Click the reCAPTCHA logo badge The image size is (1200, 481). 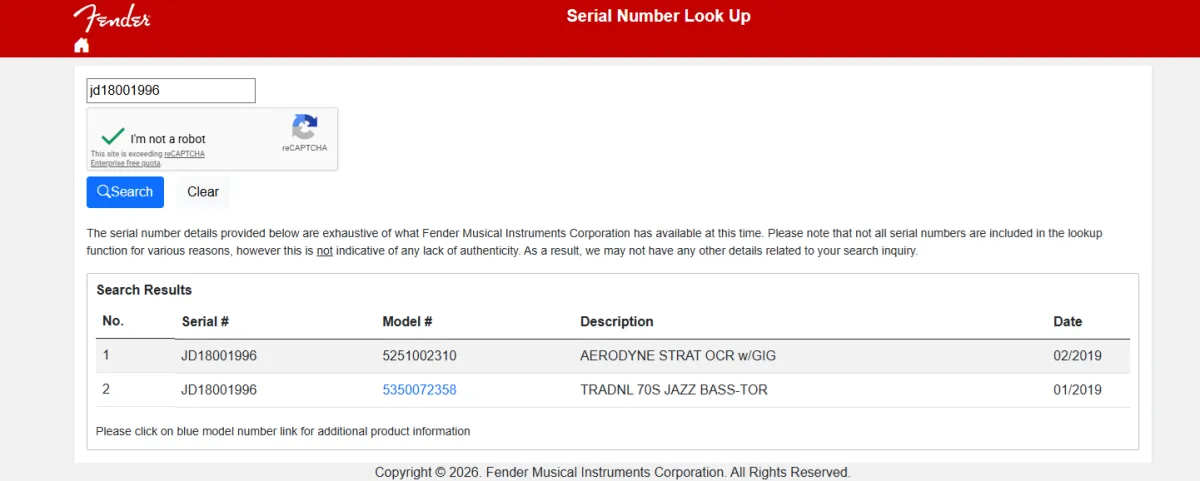click(x=304, y=133)
